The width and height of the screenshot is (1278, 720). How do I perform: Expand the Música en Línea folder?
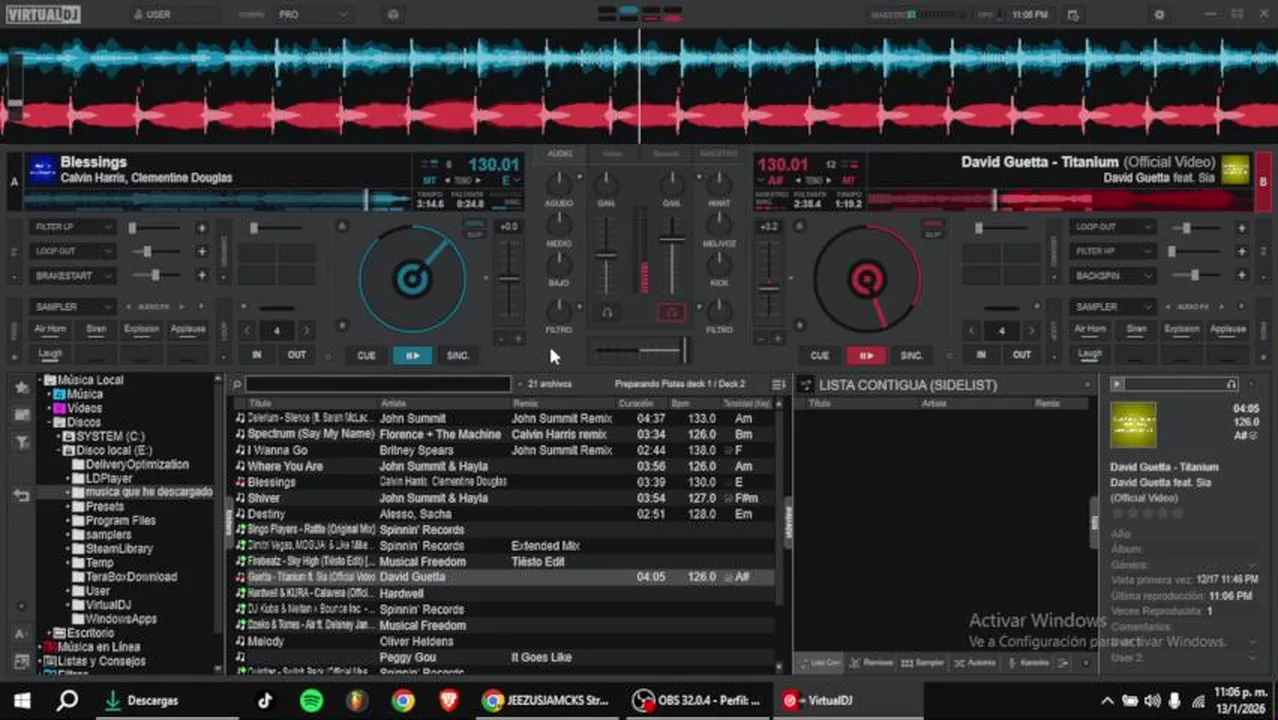click(41, 647)
